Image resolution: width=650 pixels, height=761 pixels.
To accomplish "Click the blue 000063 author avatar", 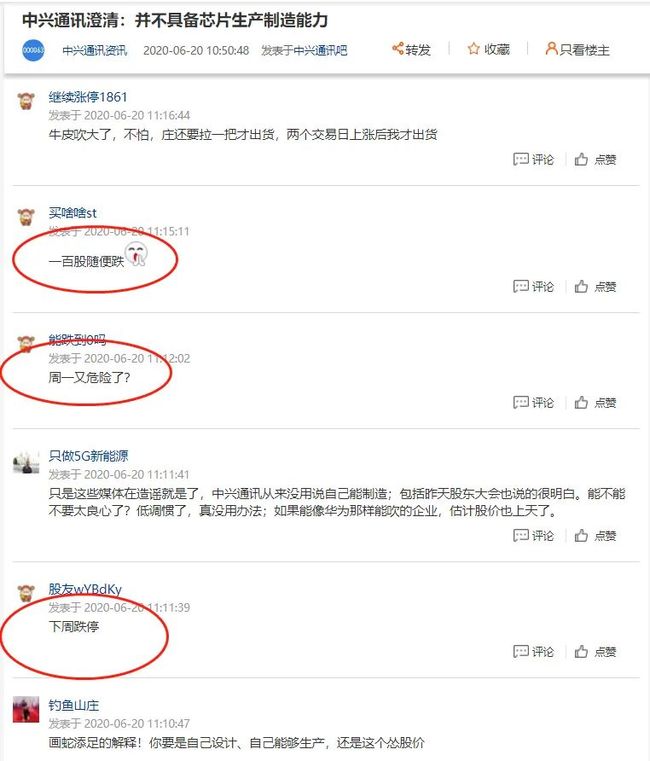I will coord(33,50).
